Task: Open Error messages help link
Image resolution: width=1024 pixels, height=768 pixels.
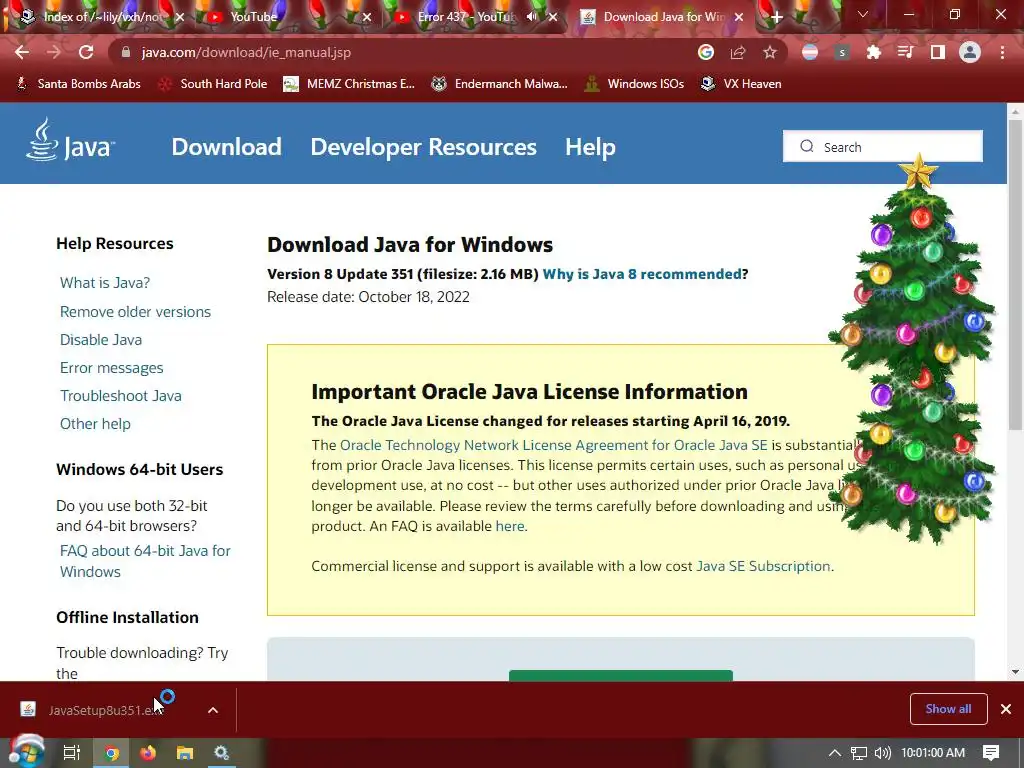Action: coord(112,368)
